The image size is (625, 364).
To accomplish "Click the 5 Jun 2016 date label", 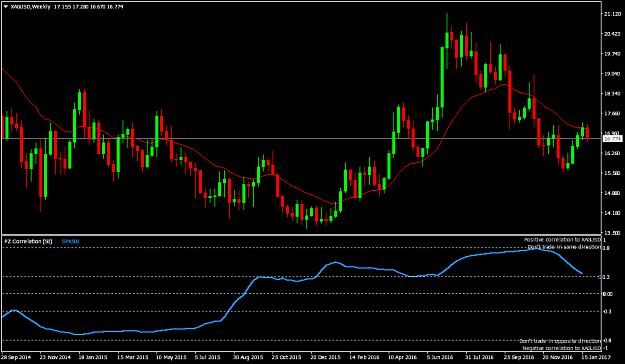I will click(x=440, y=356).
